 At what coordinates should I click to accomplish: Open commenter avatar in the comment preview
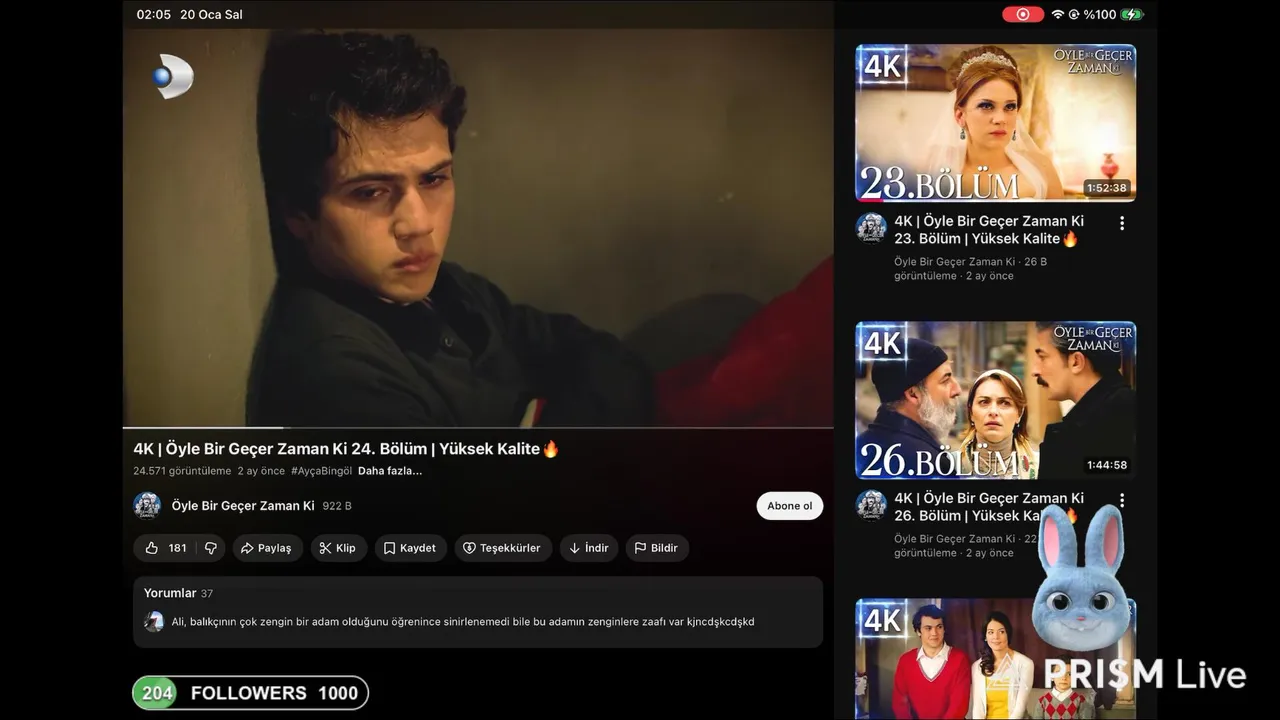pos(154,622)
